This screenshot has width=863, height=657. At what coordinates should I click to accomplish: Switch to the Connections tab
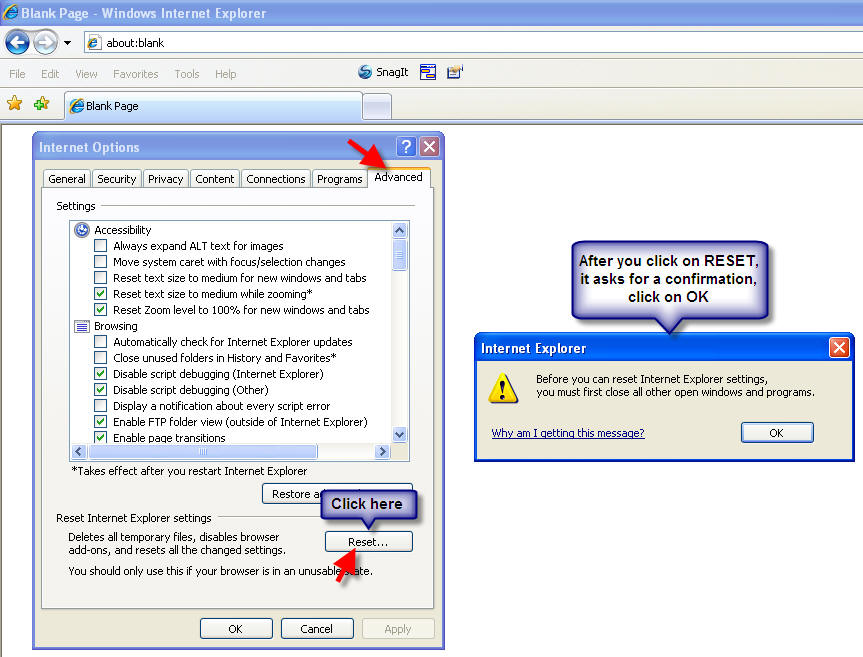[x=276, y=179]
